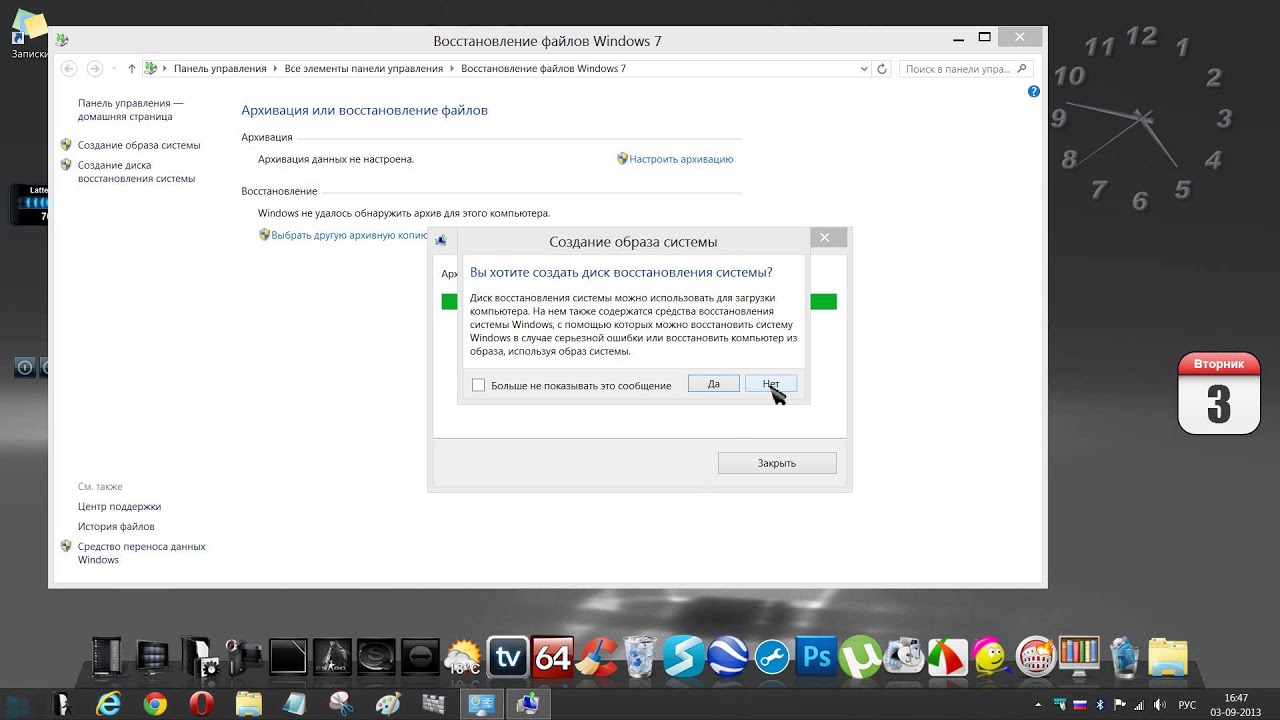Launch Google Chrome from the taskbar
This screenshot has width=1280, height=720.
pos(155,704)
